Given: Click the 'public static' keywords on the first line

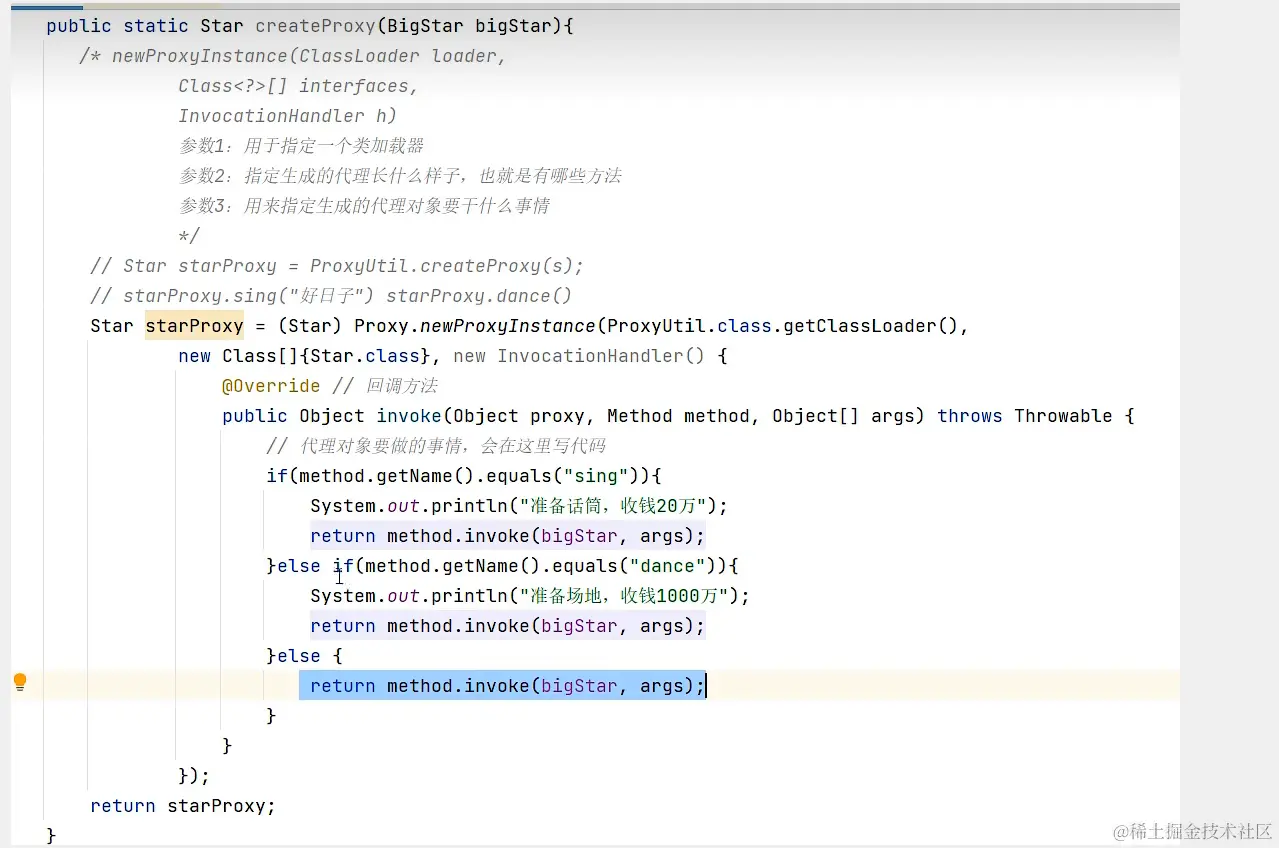Looking at the screenshot, I should pos(117,26).
